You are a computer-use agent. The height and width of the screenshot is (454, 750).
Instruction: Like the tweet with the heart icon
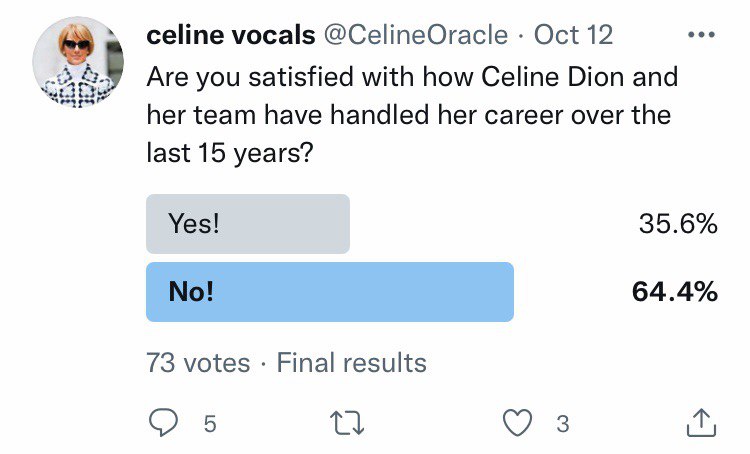tap(517, 424)
